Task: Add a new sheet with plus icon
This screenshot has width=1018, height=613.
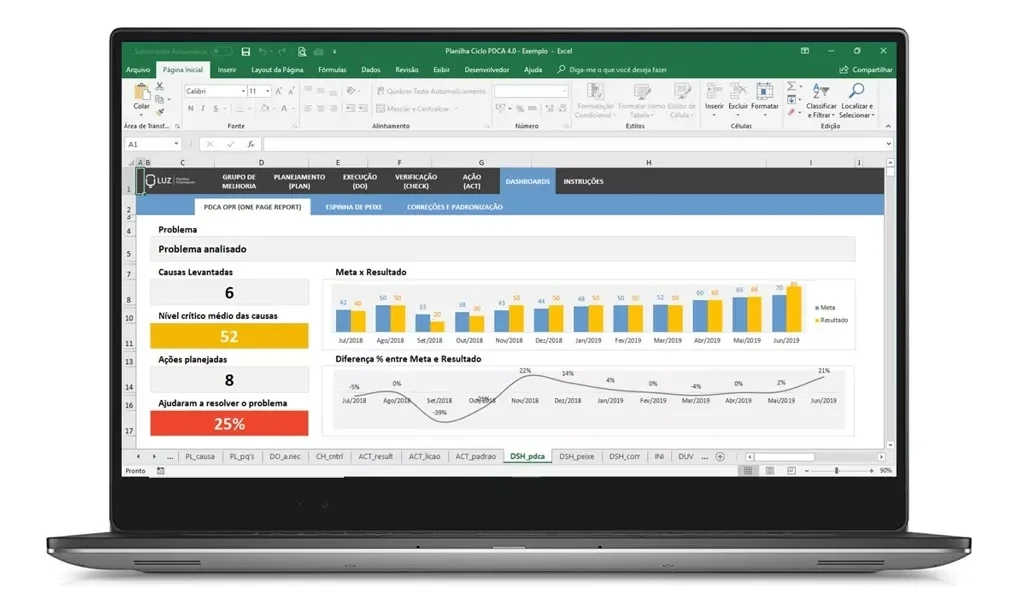Action: tap(720, 457)
